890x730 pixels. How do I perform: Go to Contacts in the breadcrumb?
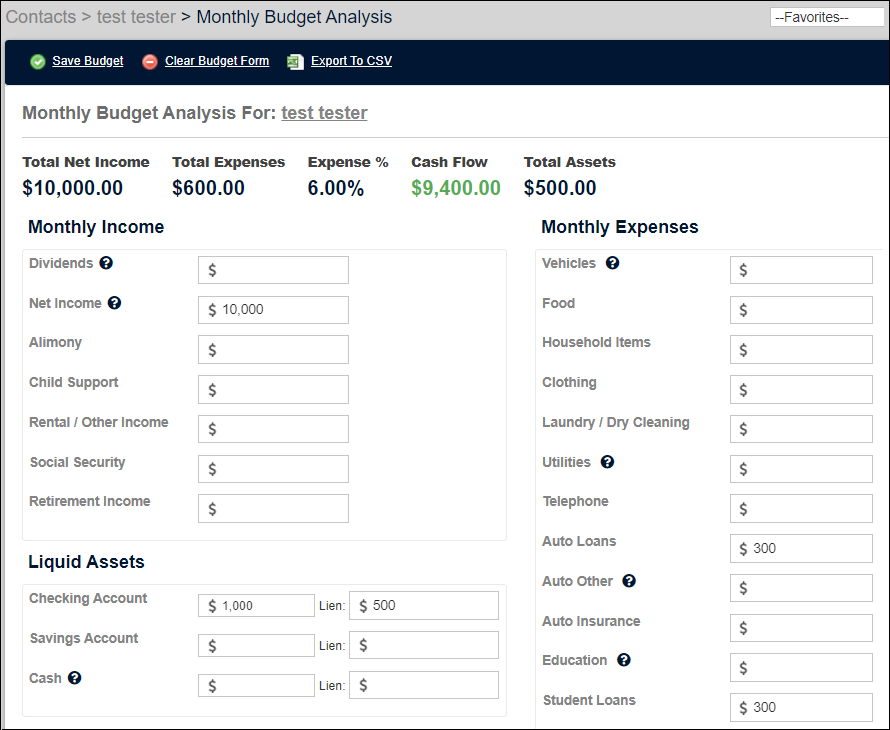click(x=41, y=17)
